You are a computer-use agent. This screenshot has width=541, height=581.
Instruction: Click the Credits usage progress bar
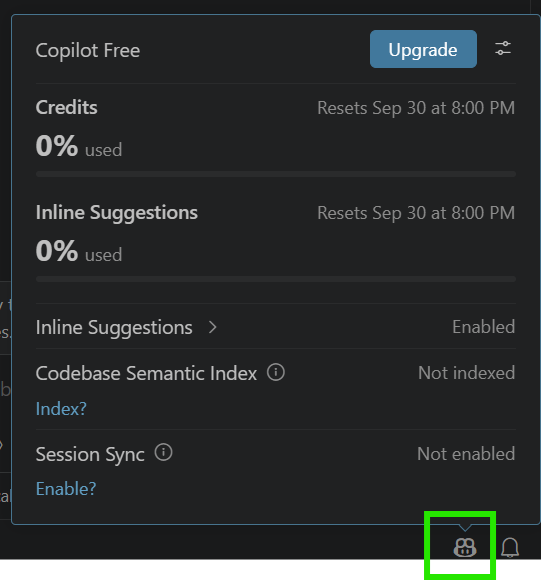(x=276, y=174)
